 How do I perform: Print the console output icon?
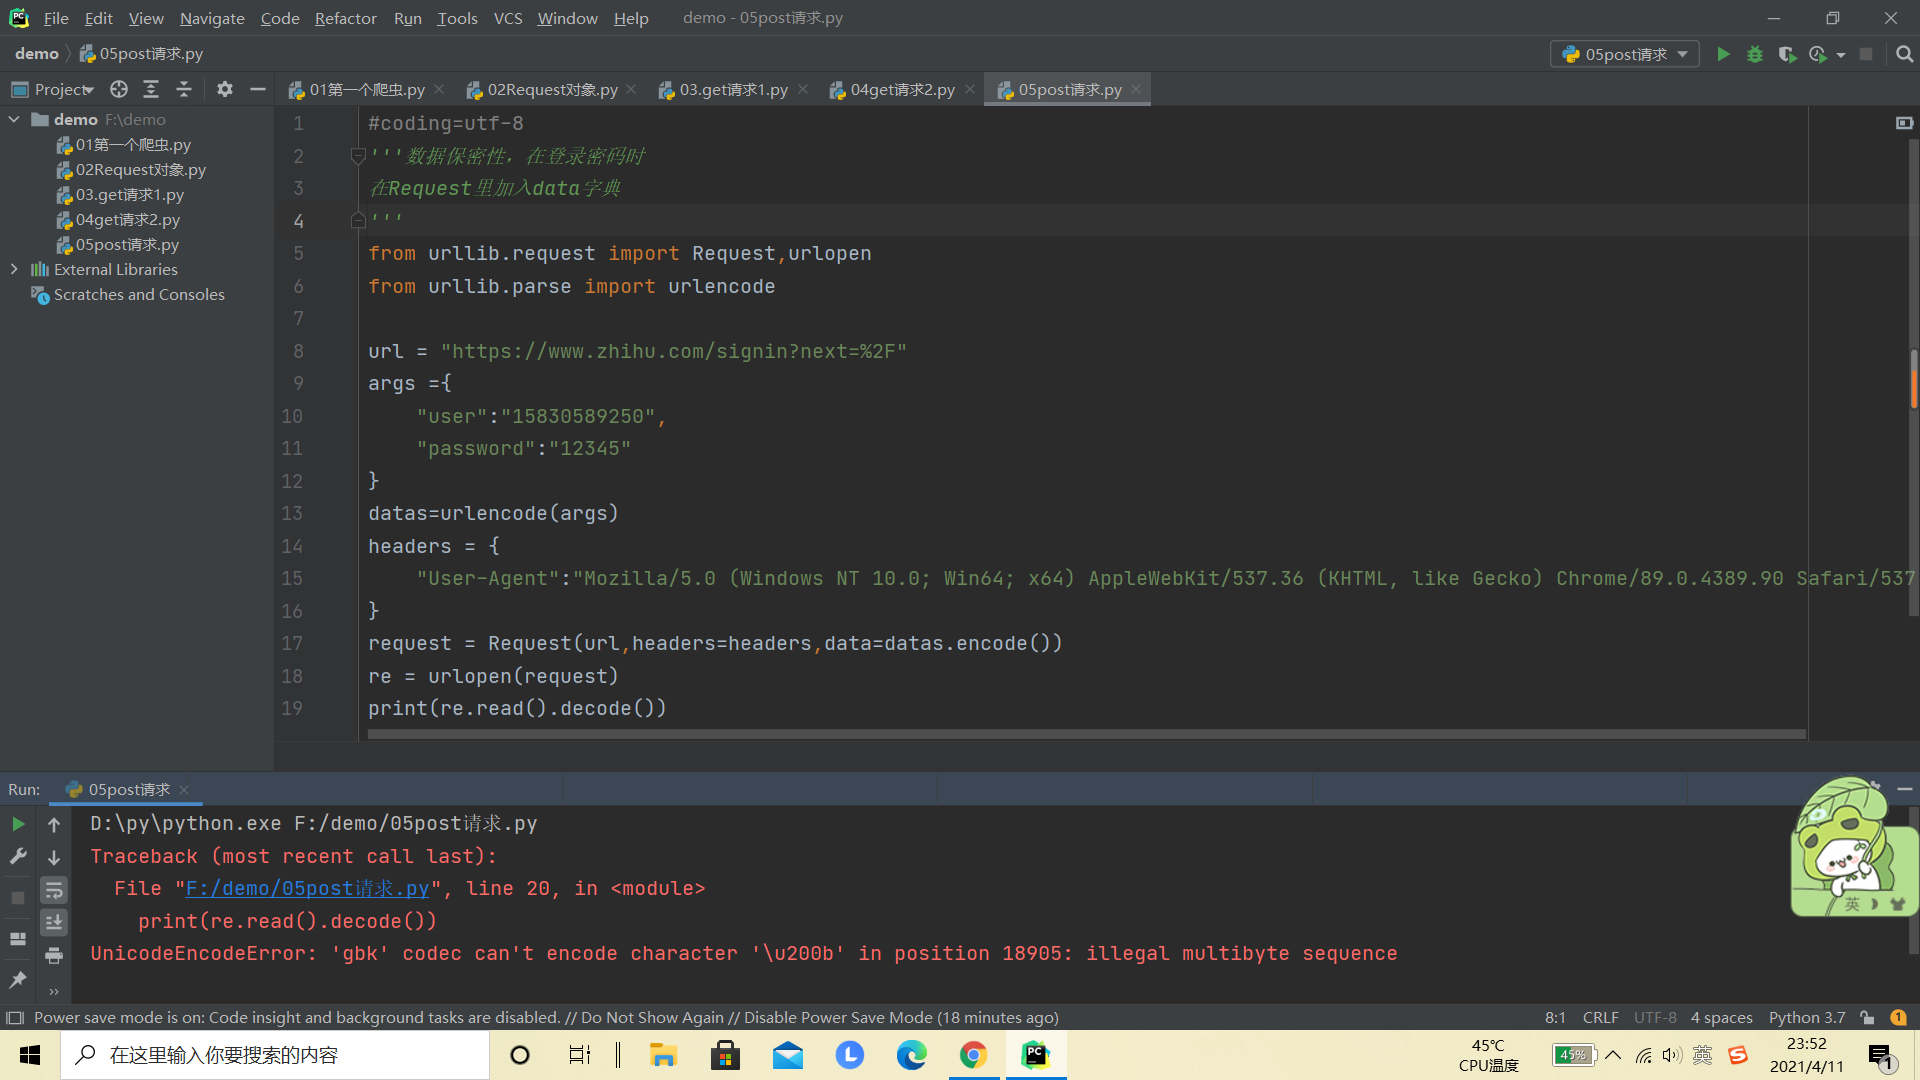[54, 955]
